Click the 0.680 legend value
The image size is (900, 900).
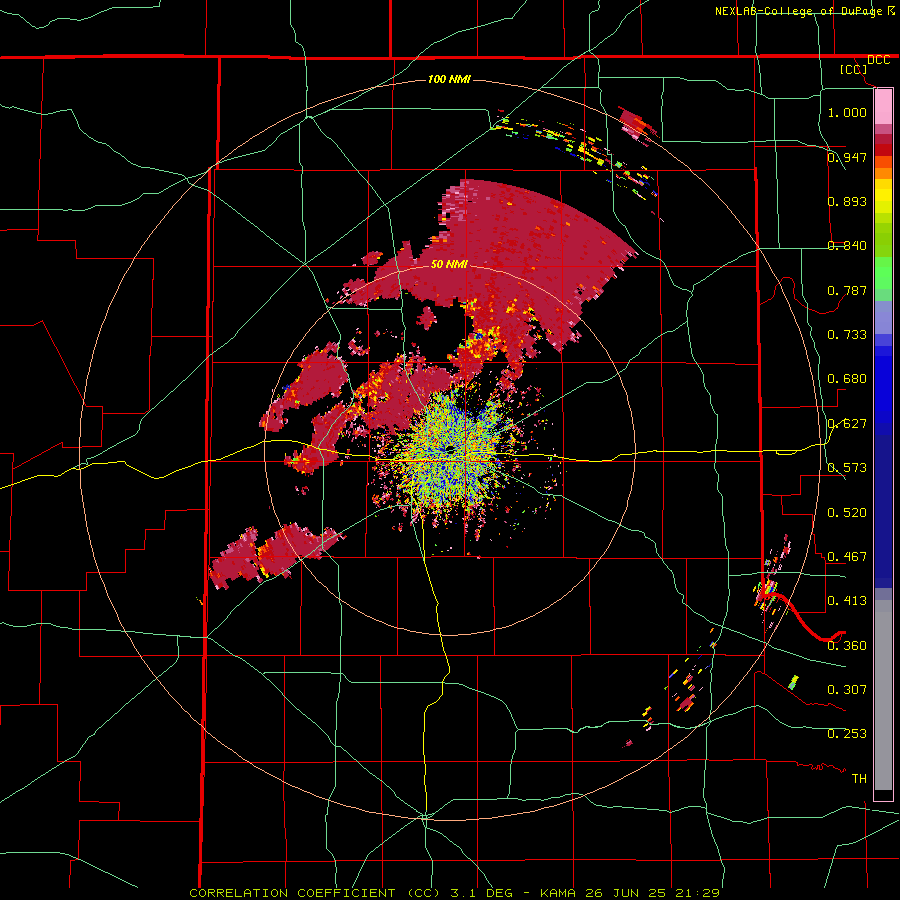point(847,379)
